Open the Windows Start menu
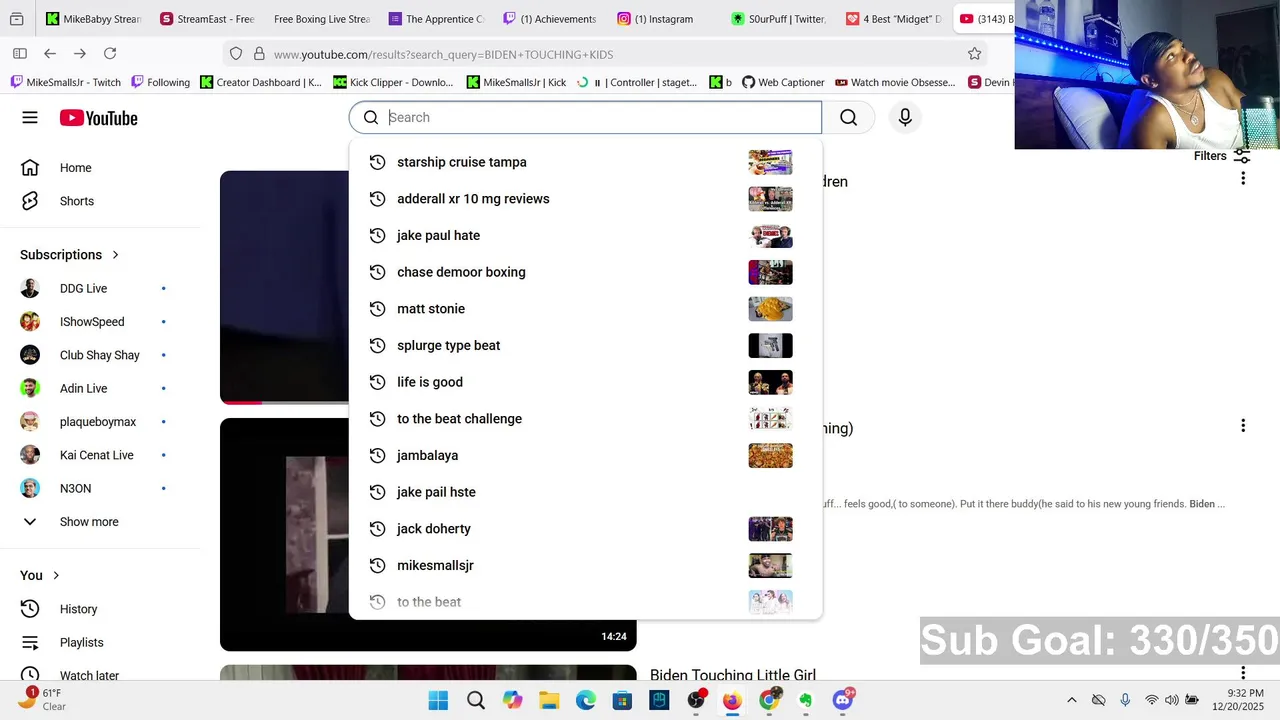 coord(438,701)
